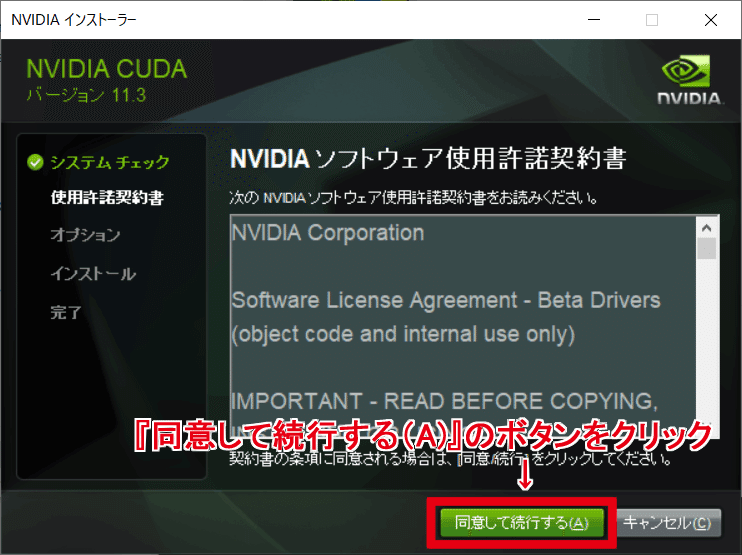The height and width of the screenshot is (555, 742).
Task: Minimize the NVIDIA インストーラー window
Action: pos(594,20)
